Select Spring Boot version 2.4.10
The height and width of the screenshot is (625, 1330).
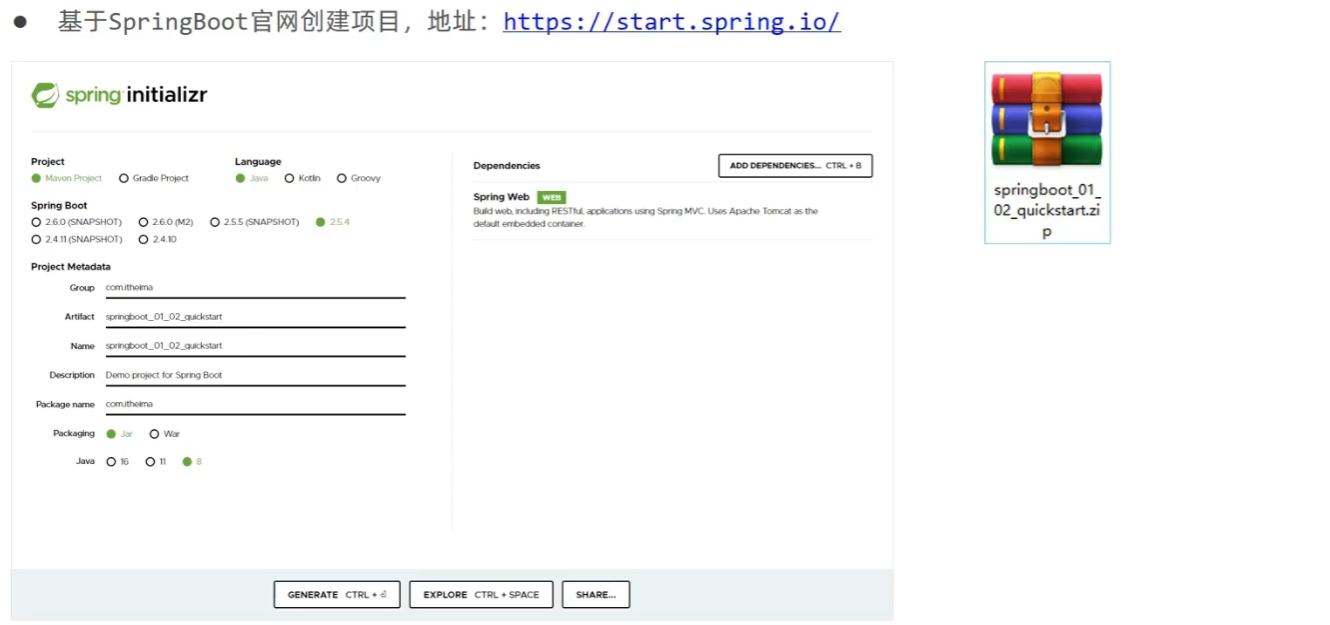143,239
